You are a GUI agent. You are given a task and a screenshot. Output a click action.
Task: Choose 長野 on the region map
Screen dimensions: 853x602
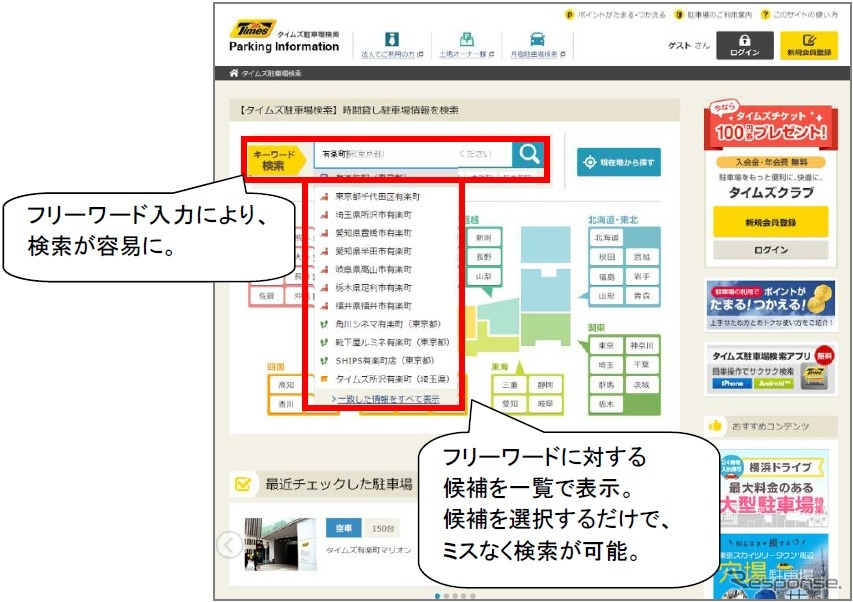tap(483, 257)
